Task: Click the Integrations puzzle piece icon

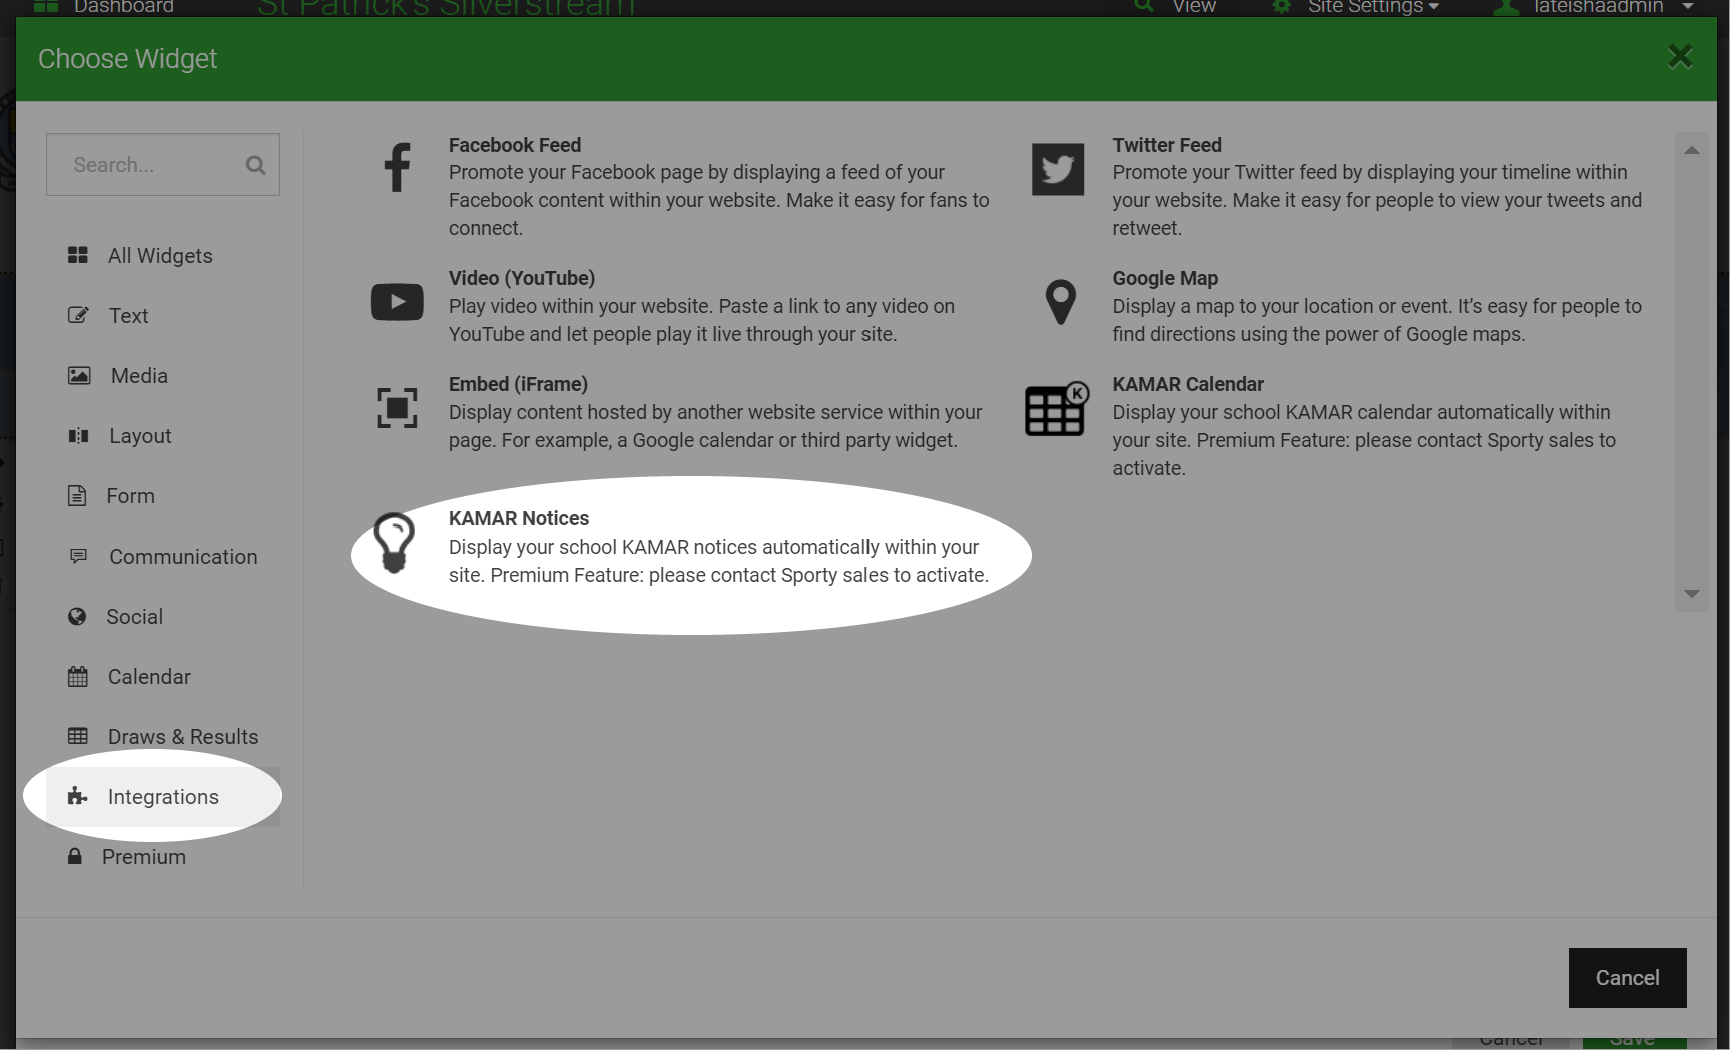Action: point(77,796)
